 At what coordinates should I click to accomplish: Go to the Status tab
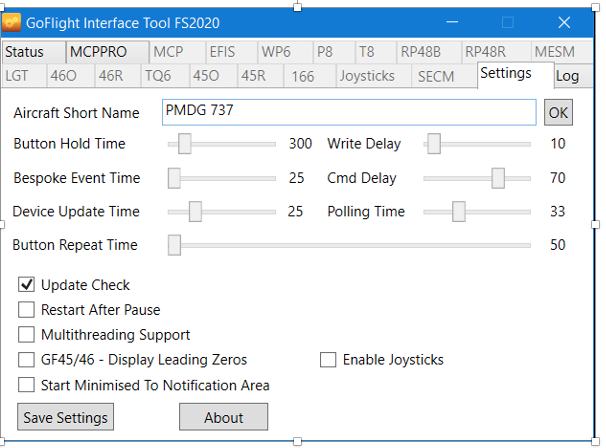coord(25,52)
